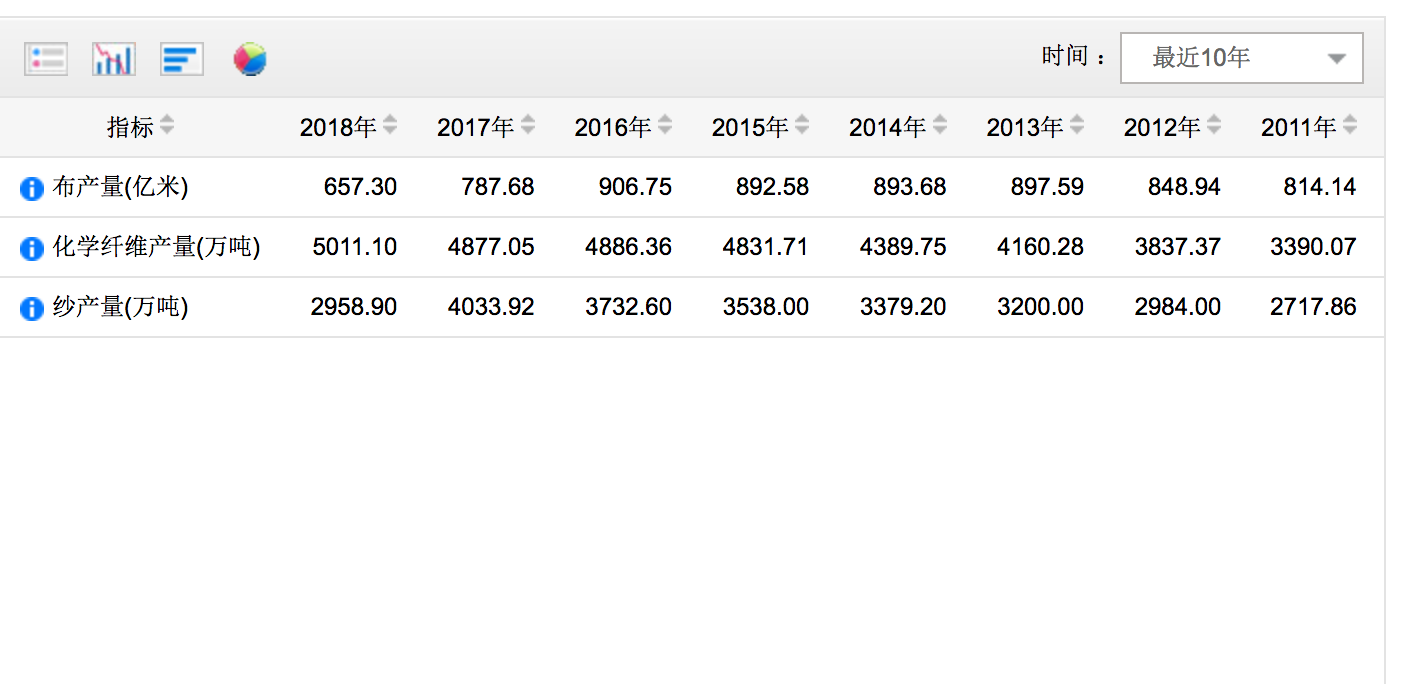Sort the 2015年 column
This screenshot has height=684, width=1410.
pos(802,126)
